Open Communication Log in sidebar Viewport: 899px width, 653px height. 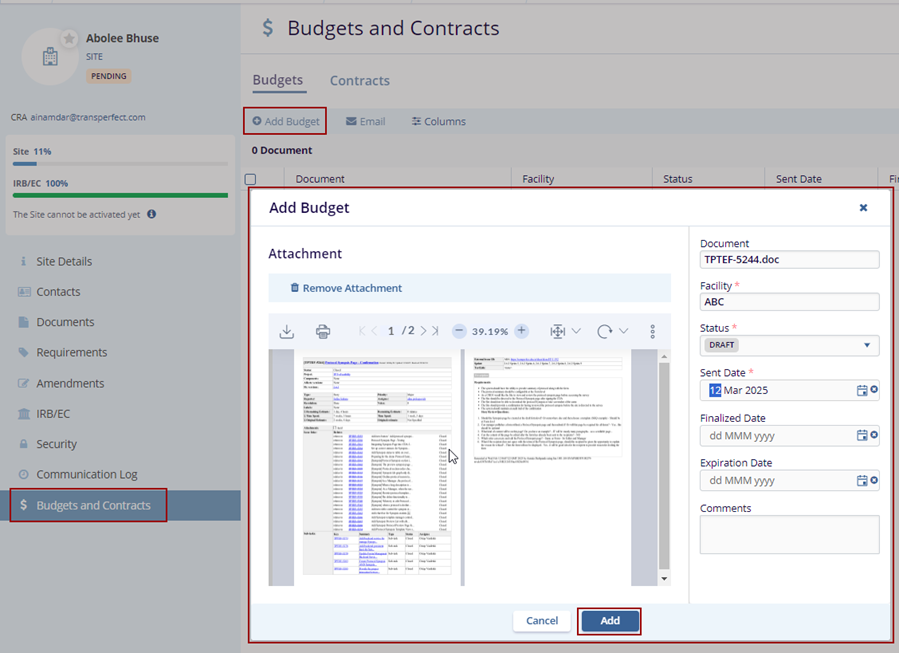pyautogui.click(x=86, y=474)
